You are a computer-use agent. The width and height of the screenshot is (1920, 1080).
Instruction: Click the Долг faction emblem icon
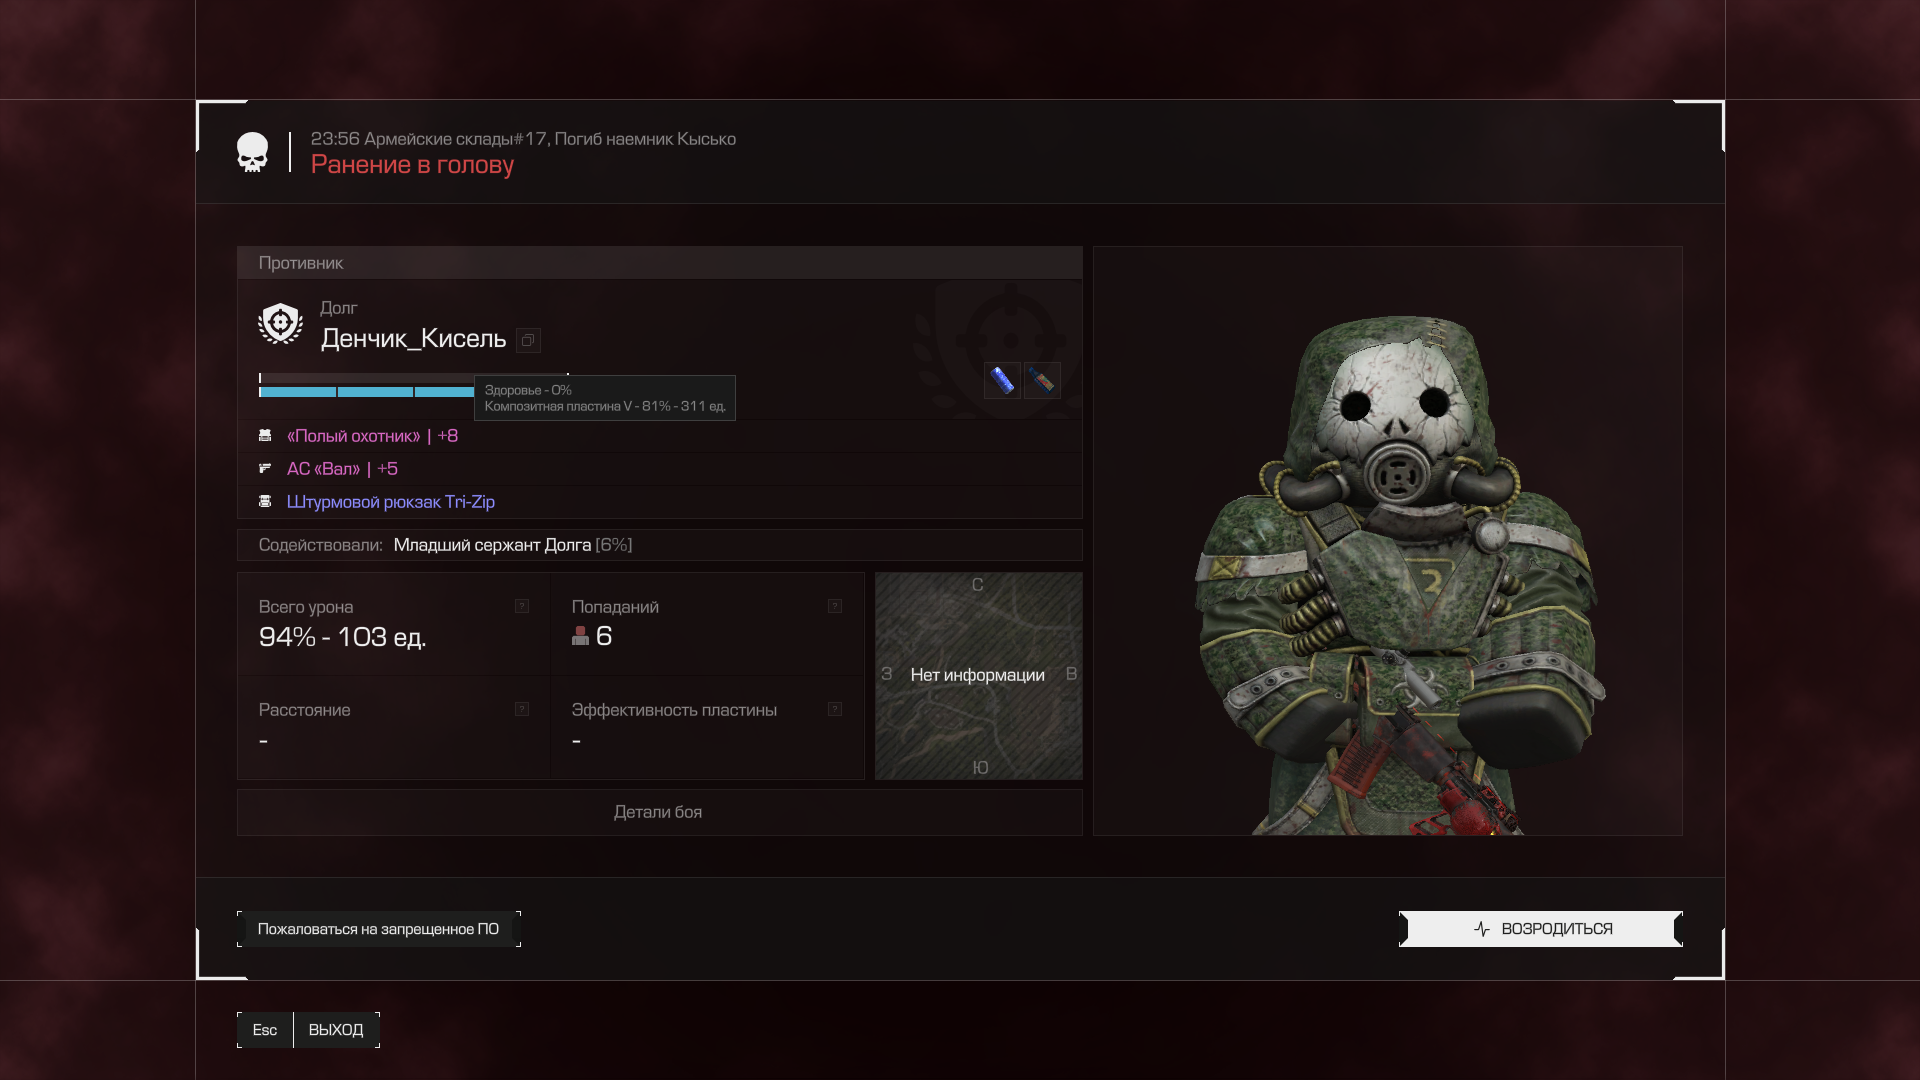280,324
